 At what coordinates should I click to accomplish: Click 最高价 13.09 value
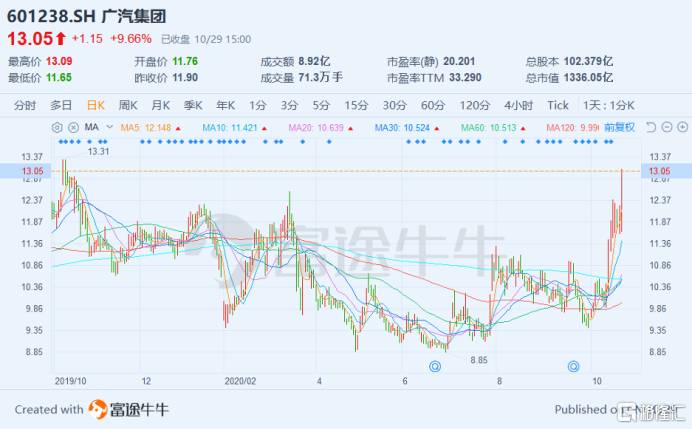click(59, 61)
